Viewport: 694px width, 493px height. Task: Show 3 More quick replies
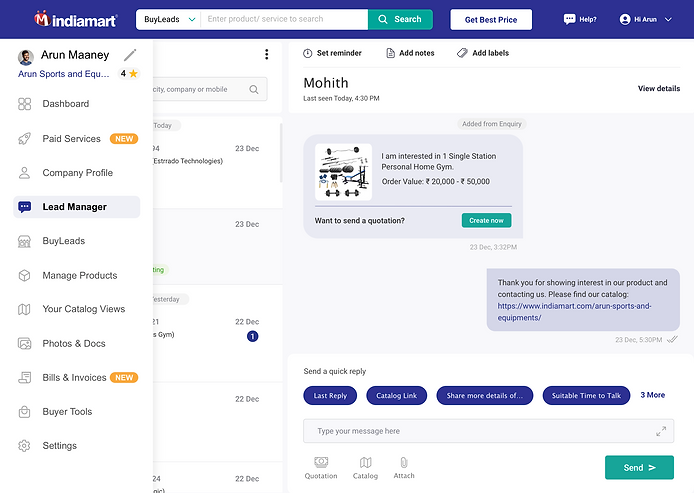click(652, 395)
